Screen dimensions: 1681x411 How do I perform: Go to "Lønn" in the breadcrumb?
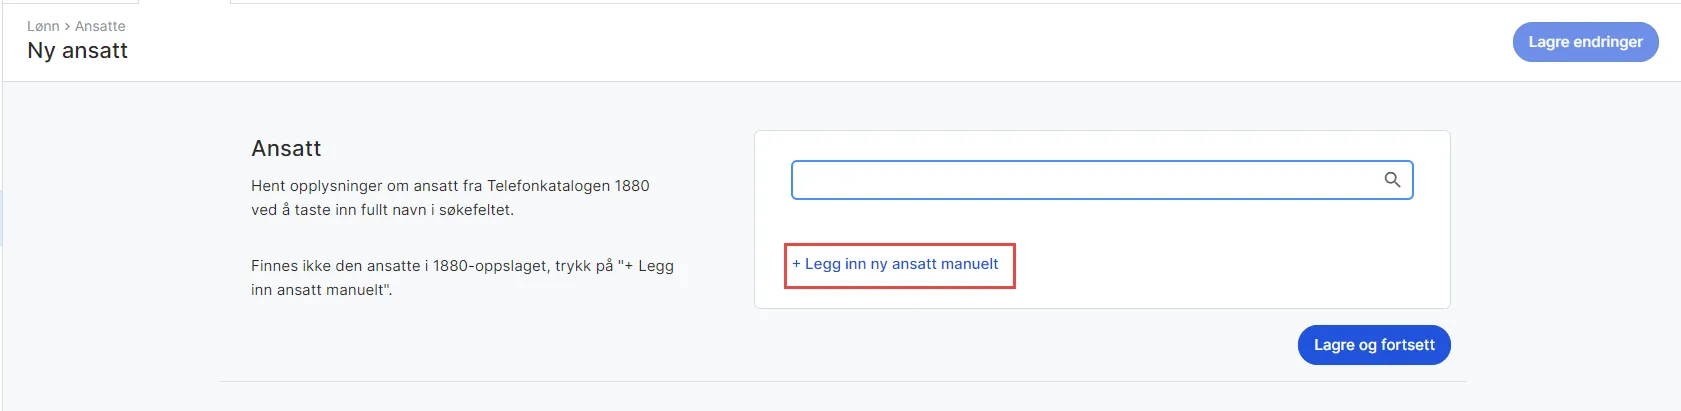43,26
